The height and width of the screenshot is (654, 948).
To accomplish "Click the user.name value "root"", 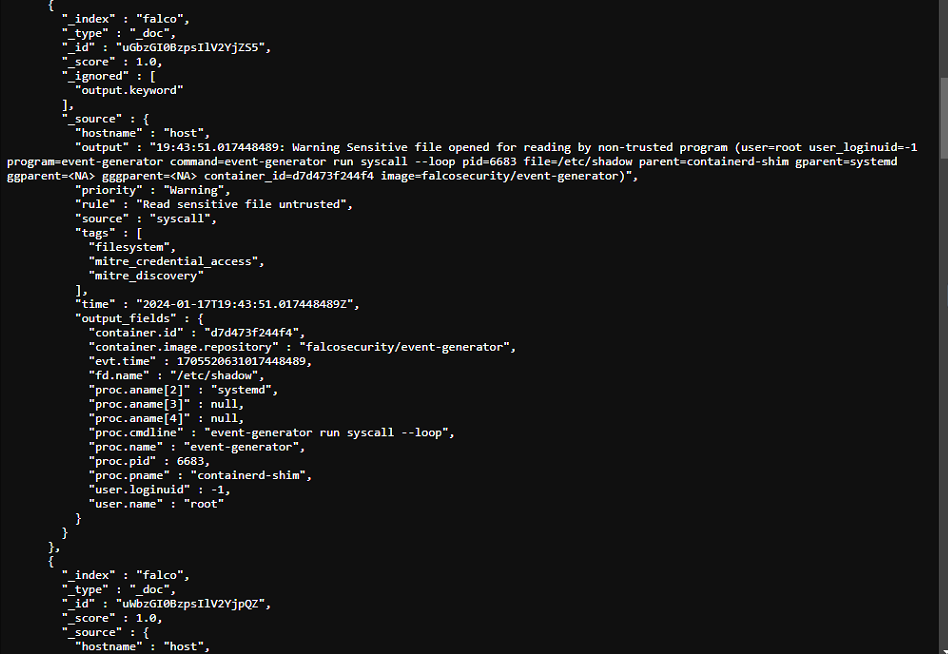I will click(204, 503).
